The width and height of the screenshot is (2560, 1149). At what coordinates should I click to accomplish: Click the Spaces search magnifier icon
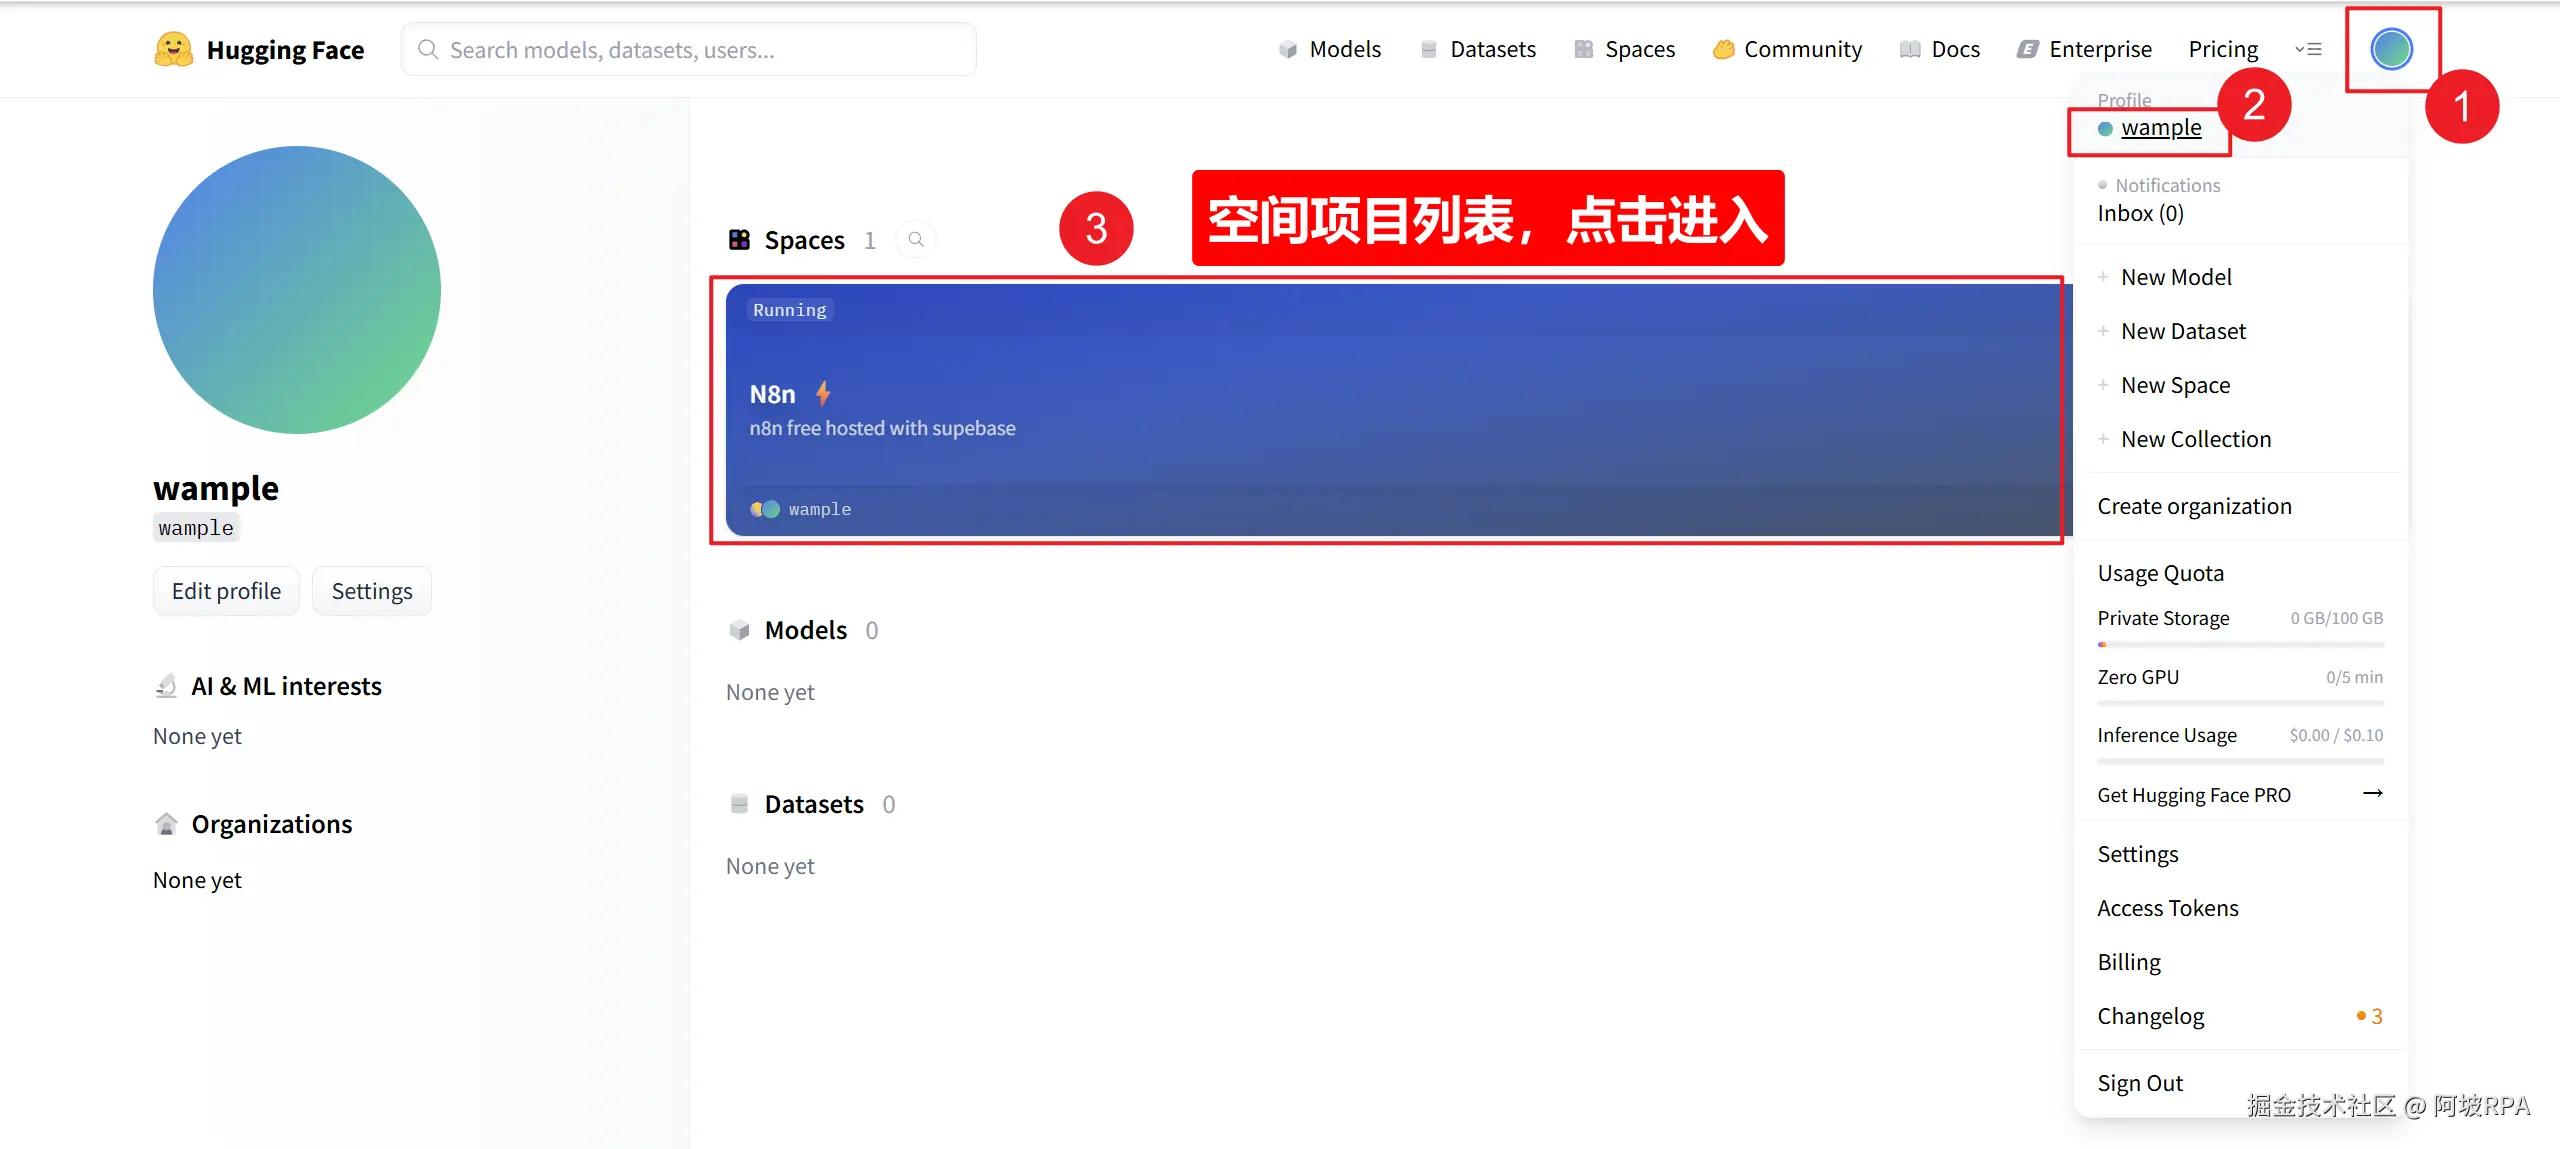[916, 240]
